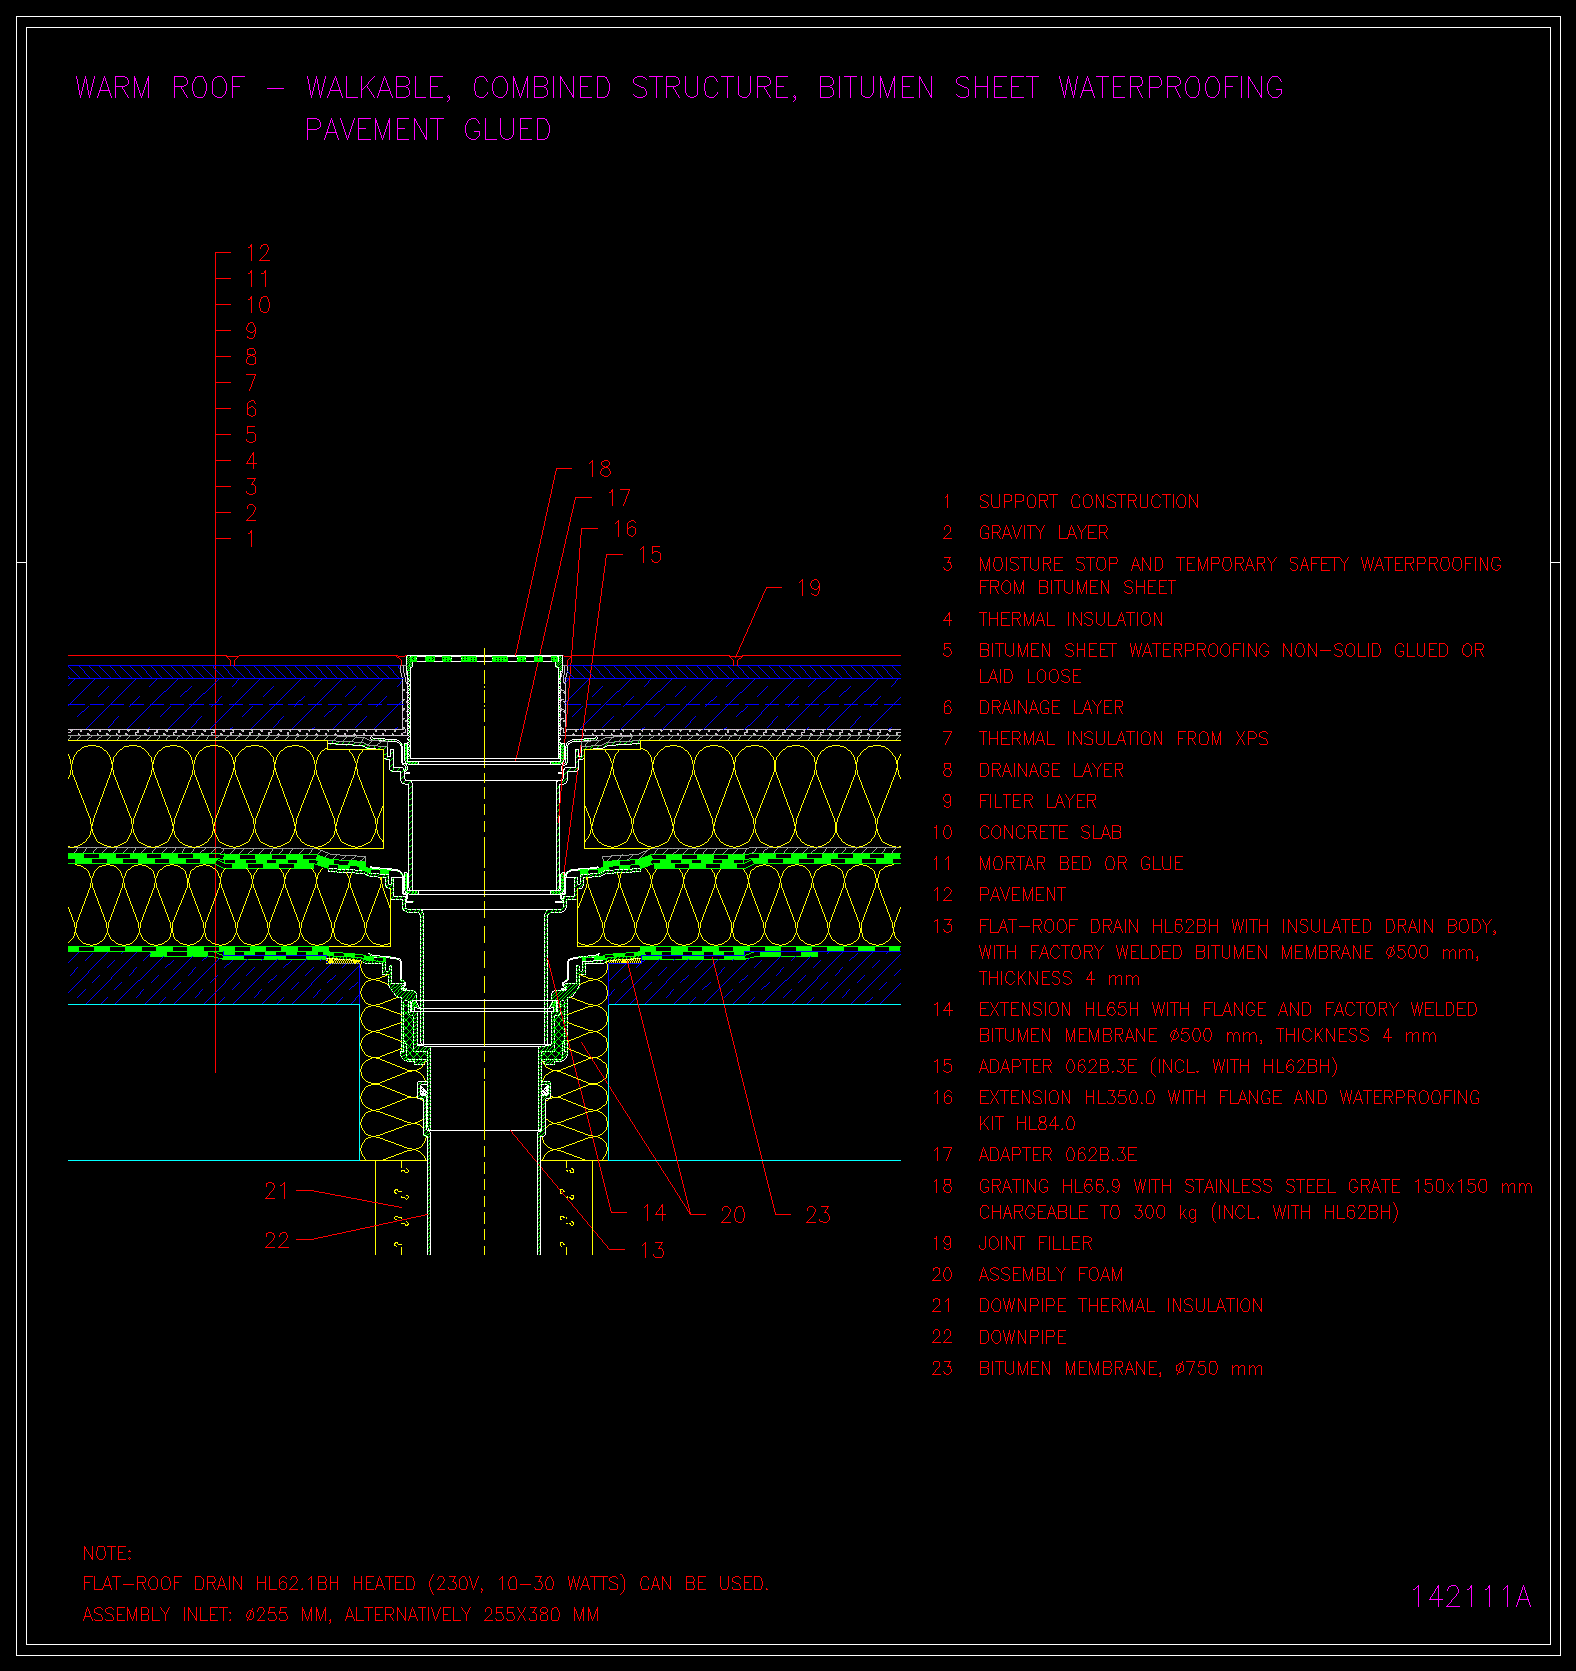Click callout number 18 above the drain
Screen dimensions: 1576x1671
tap(599, 468)
